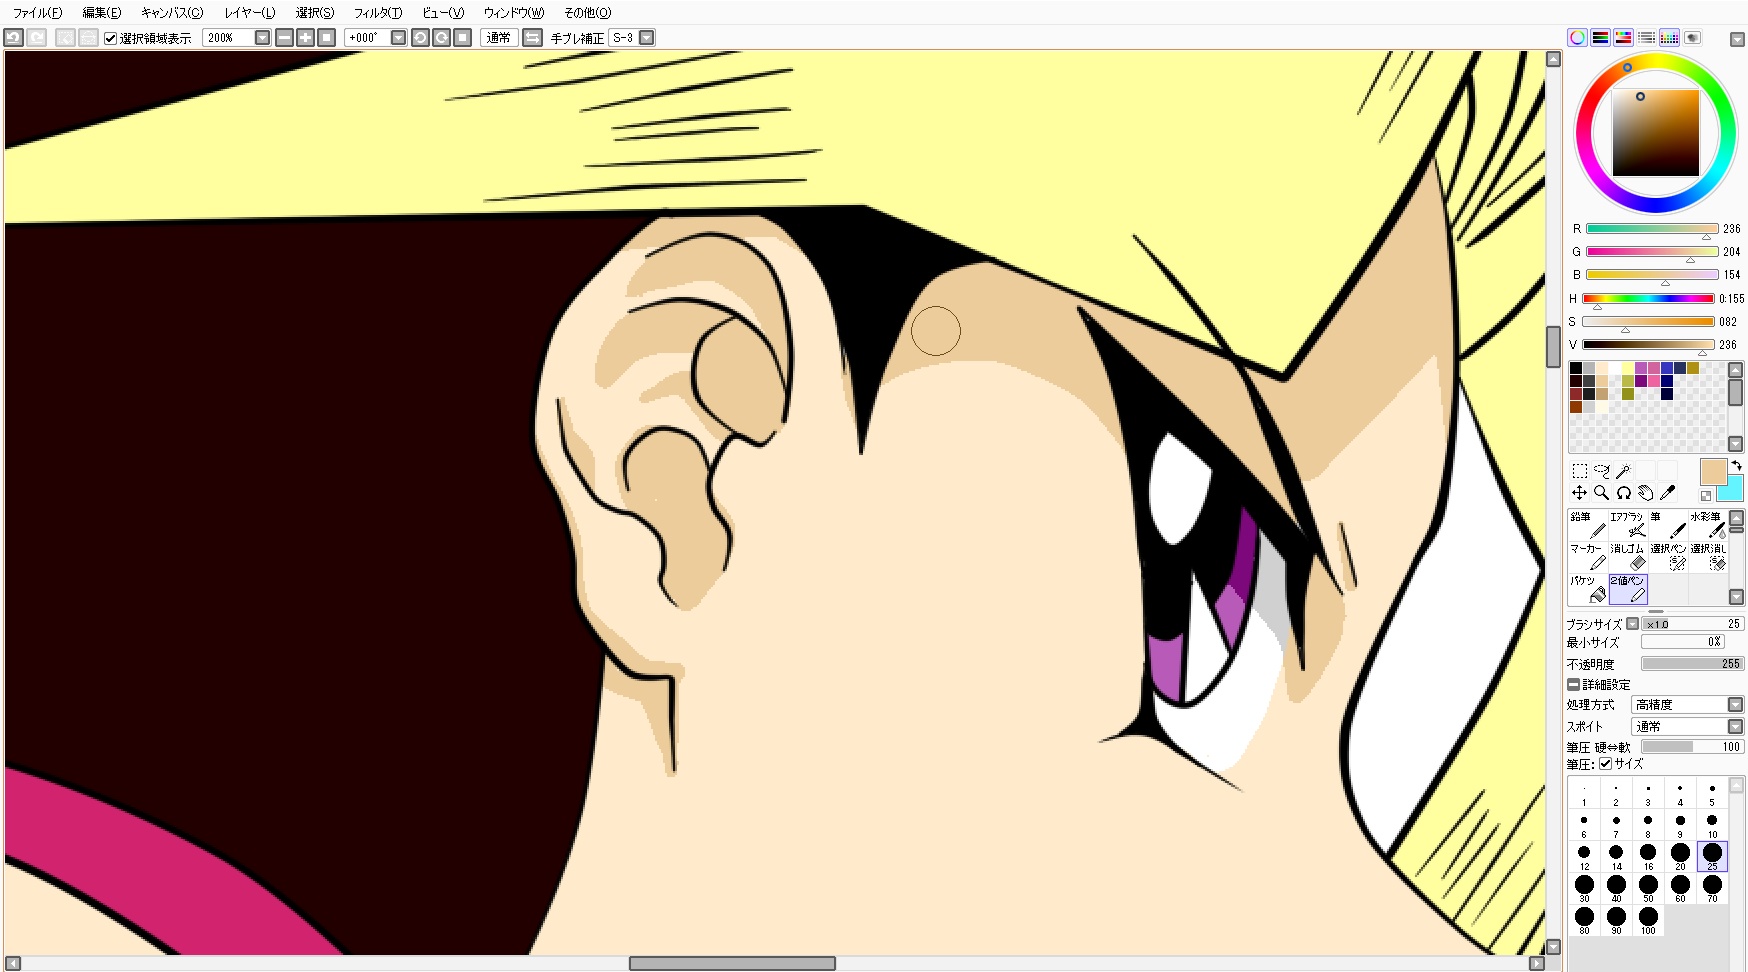Select the Zoom magnifier tool
The width and height of the screenshot is (1748, 972).
(x=1602, y=493)
